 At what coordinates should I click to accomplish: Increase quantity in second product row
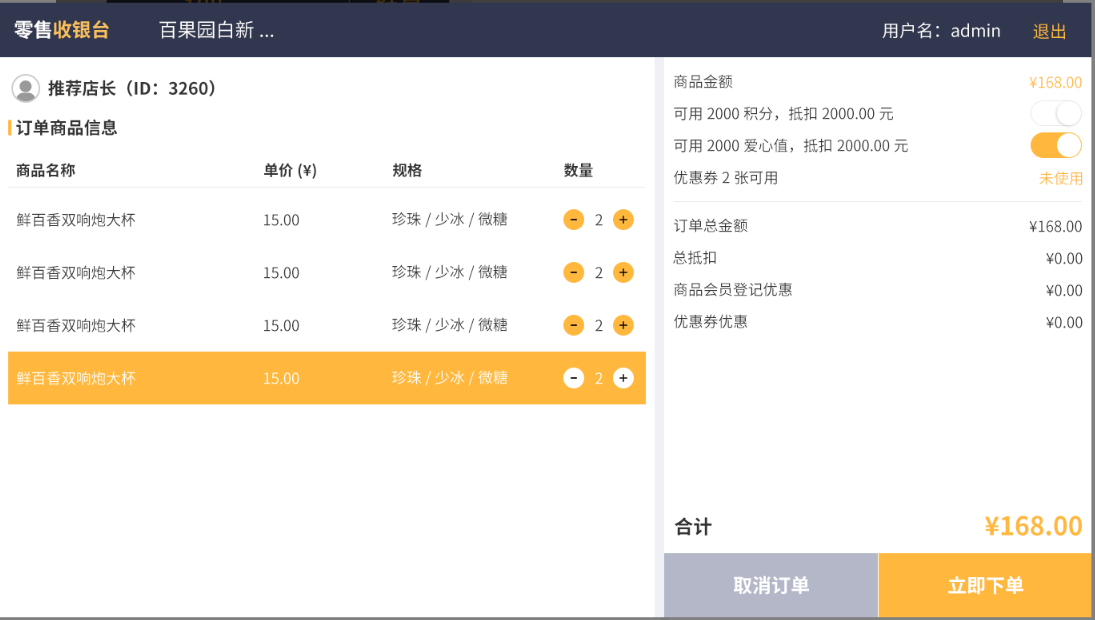pyautogui.click(x=623, y=272)
